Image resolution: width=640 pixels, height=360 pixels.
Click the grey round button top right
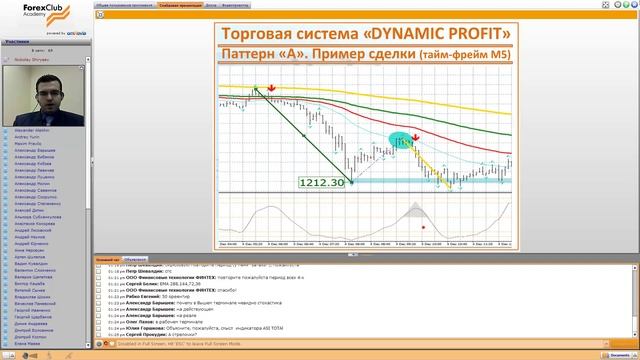pyautogui.click(x=618, y=5)
